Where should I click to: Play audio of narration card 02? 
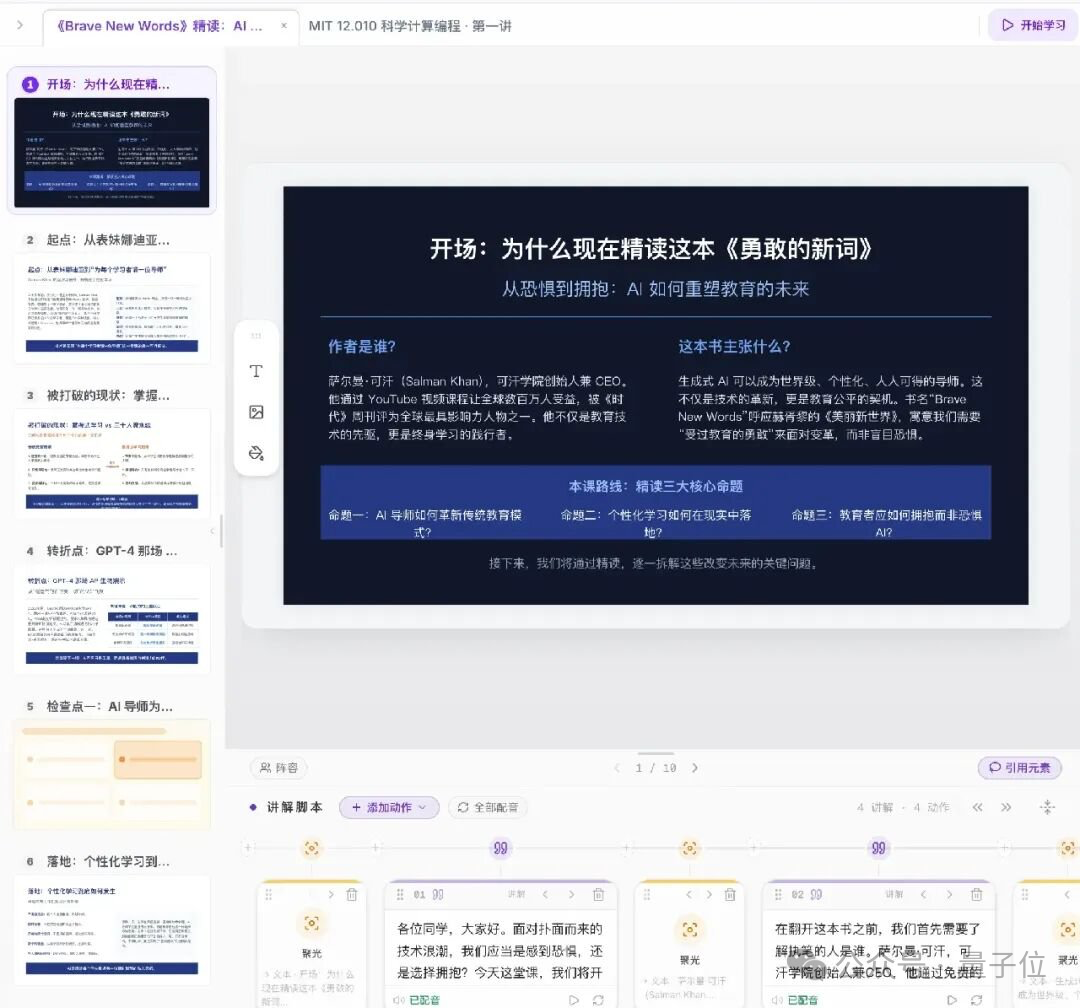[x=952, y=1000]
